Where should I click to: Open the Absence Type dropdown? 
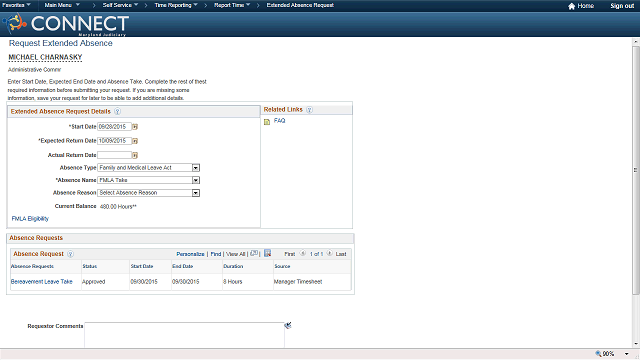[x=196, y=168]
